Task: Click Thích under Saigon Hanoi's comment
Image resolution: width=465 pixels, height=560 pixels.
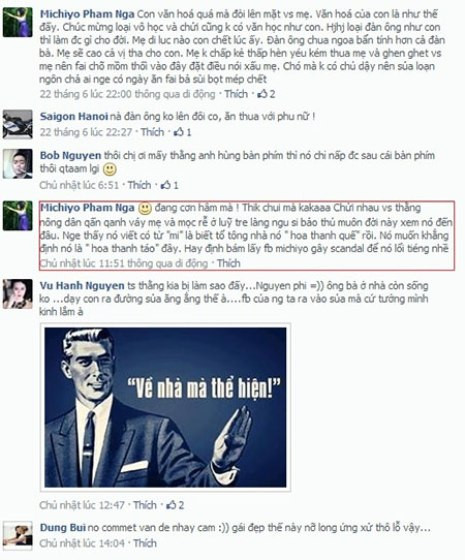Action: coord(152,132)
